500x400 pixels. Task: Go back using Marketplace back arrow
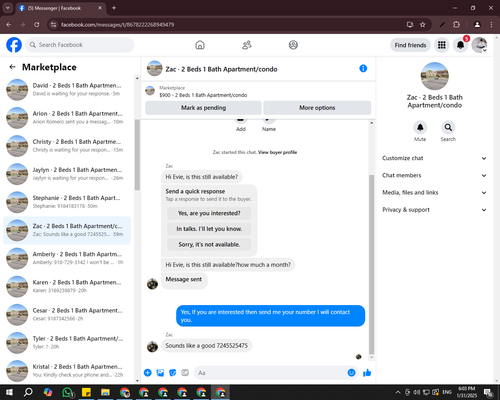point(12,67)
